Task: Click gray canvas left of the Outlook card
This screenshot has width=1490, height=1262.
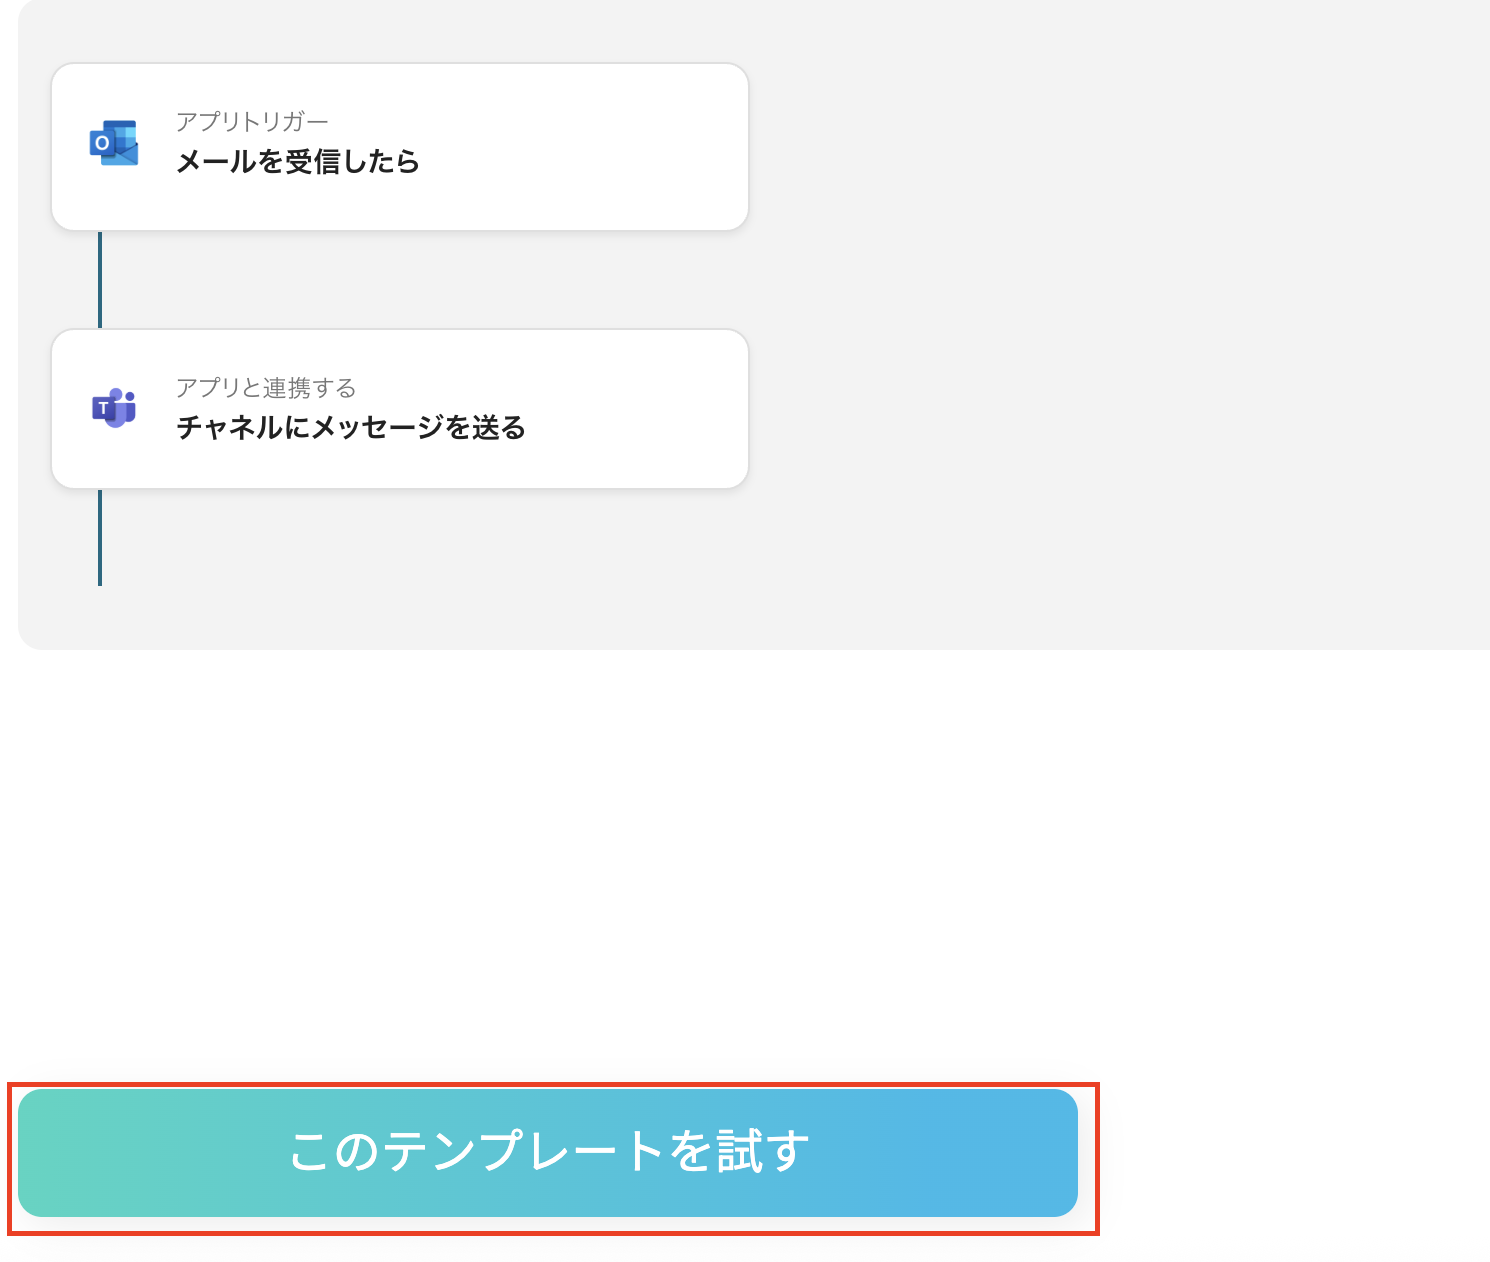Action: tap(34, 148)
